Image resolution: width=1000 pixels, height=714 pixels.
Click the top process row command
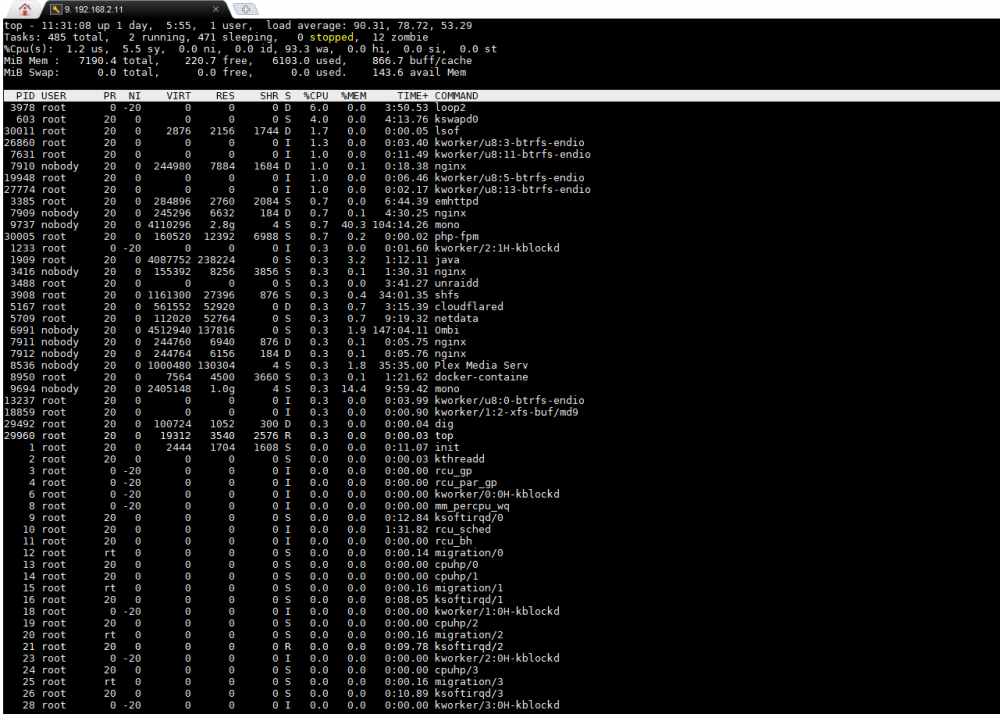click(x=443, y=435)
